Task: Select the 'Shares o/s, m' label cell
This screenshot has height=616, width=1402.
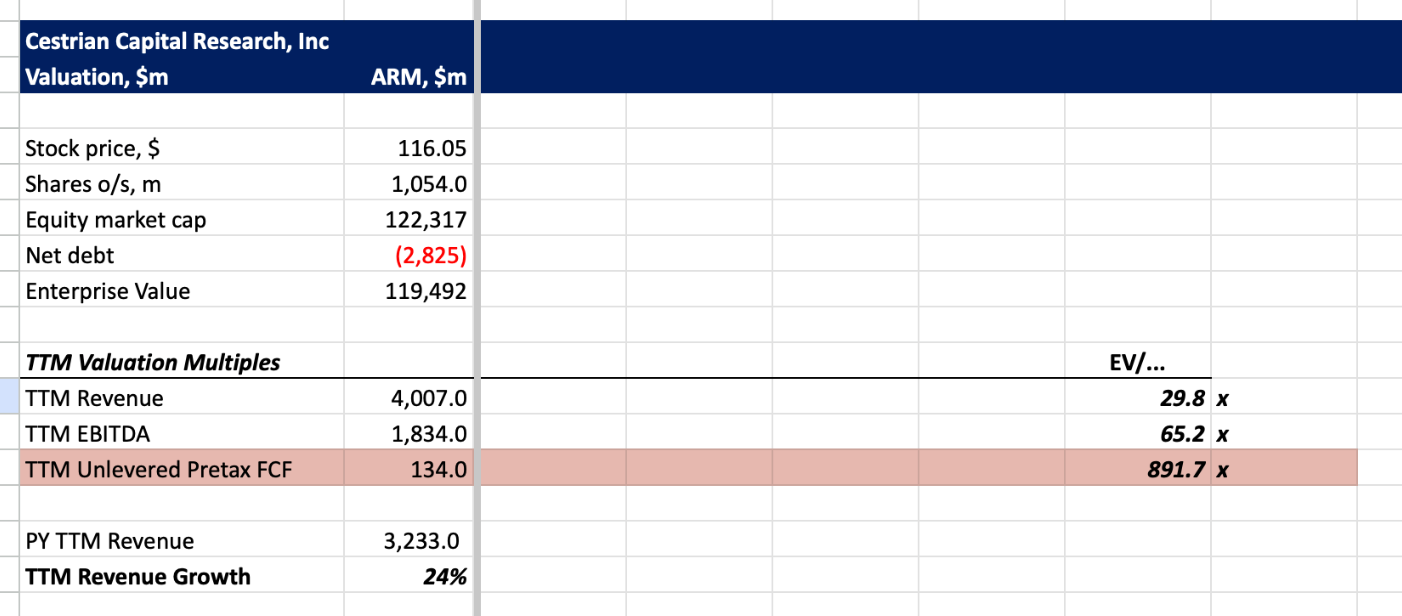Action: (181, 184)
